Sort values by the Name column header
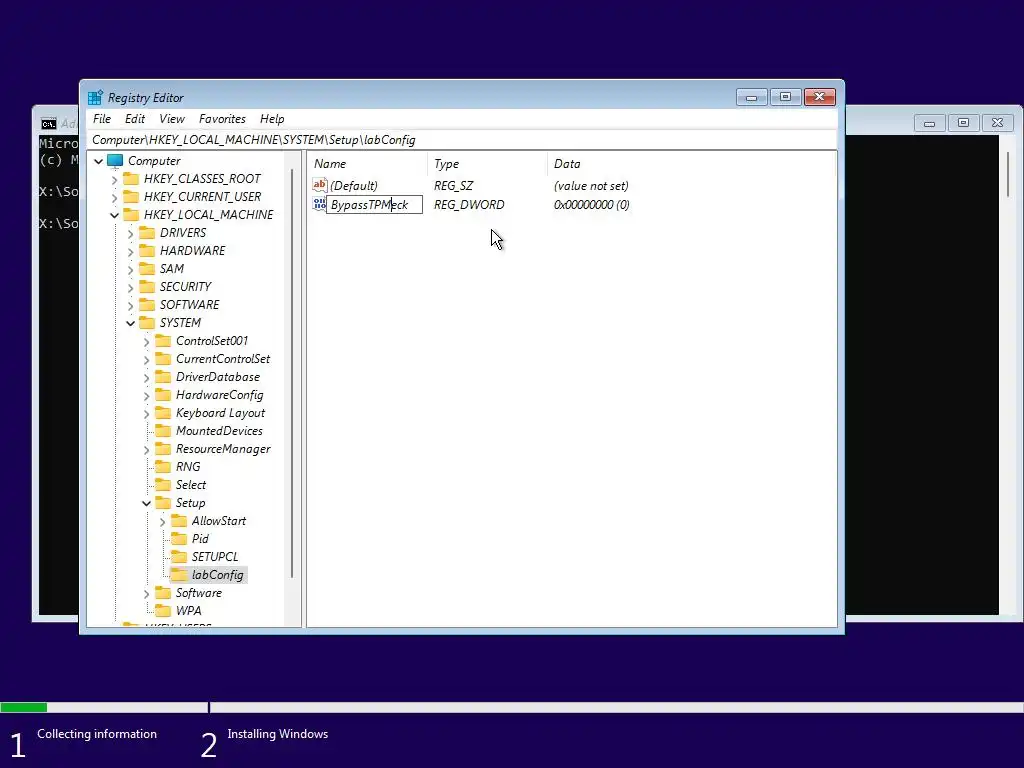1024x768 pixels. click(x=367, y=164)
